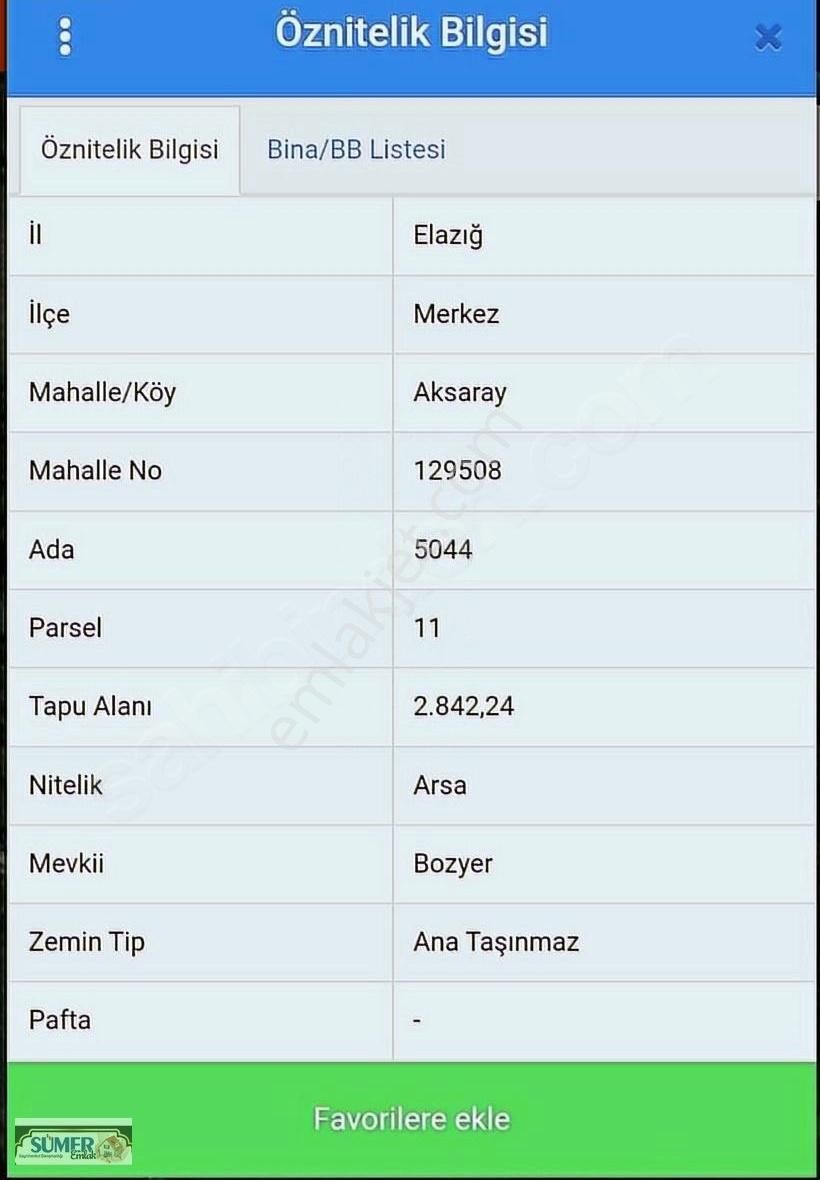Screen dimensions: 820x1180
Task: Switch to Bina/BB Listesi tab
Action: [356, 149]
